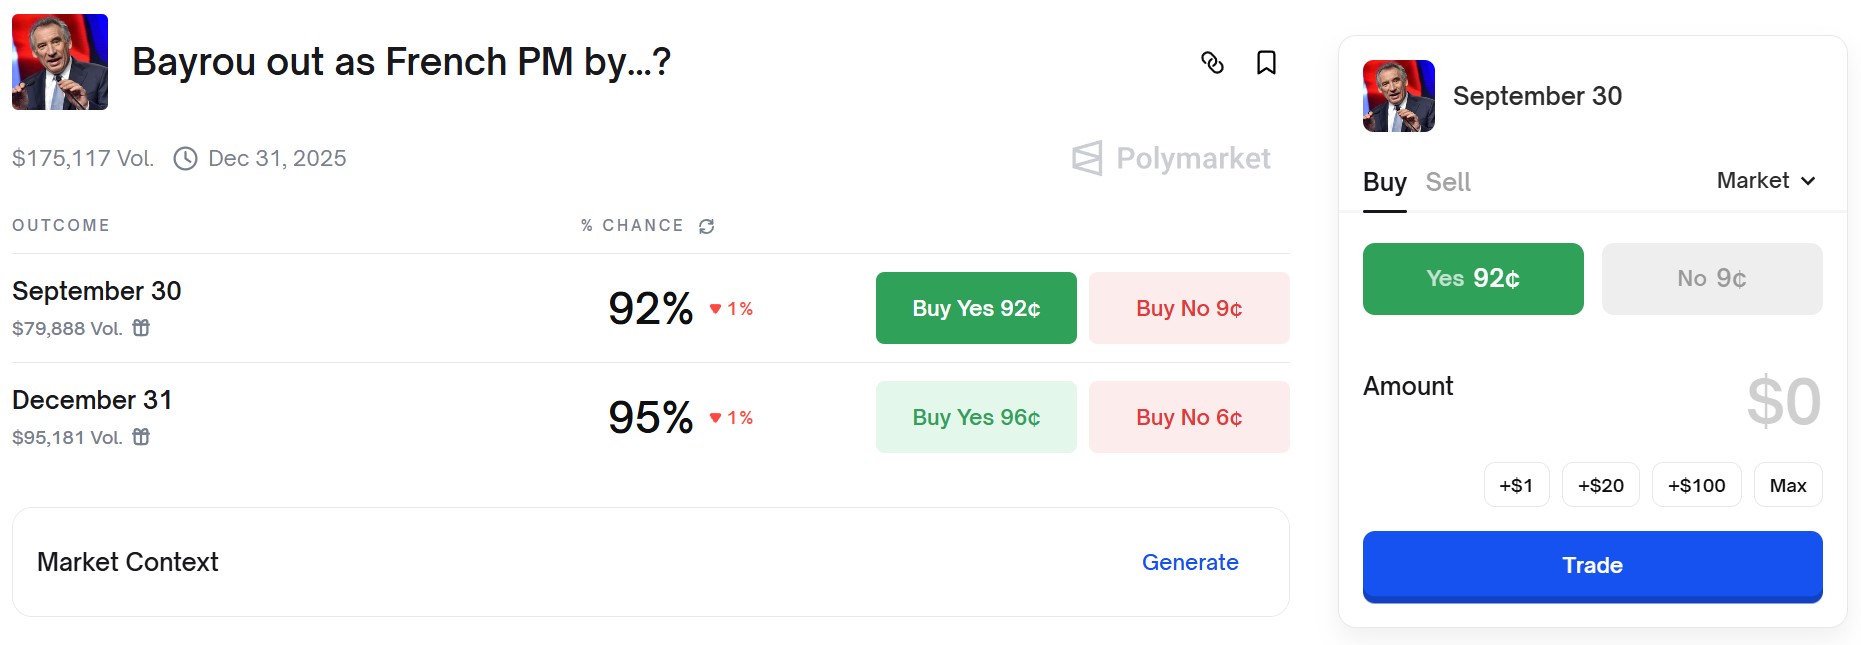This screenshot has width=1861, height=645.
Task: Select the Yes 92¢ outcome in trade panel
Action: [1472, 279]
